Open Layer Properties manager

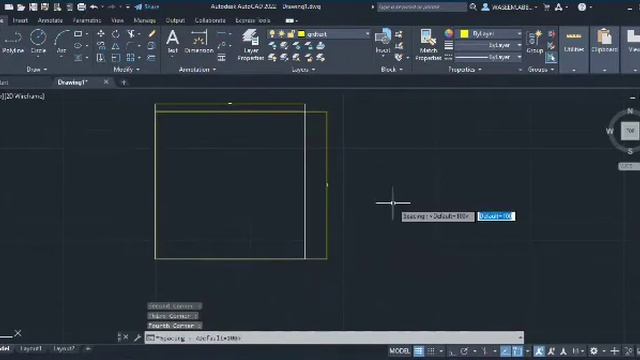[x=251, y=45]
